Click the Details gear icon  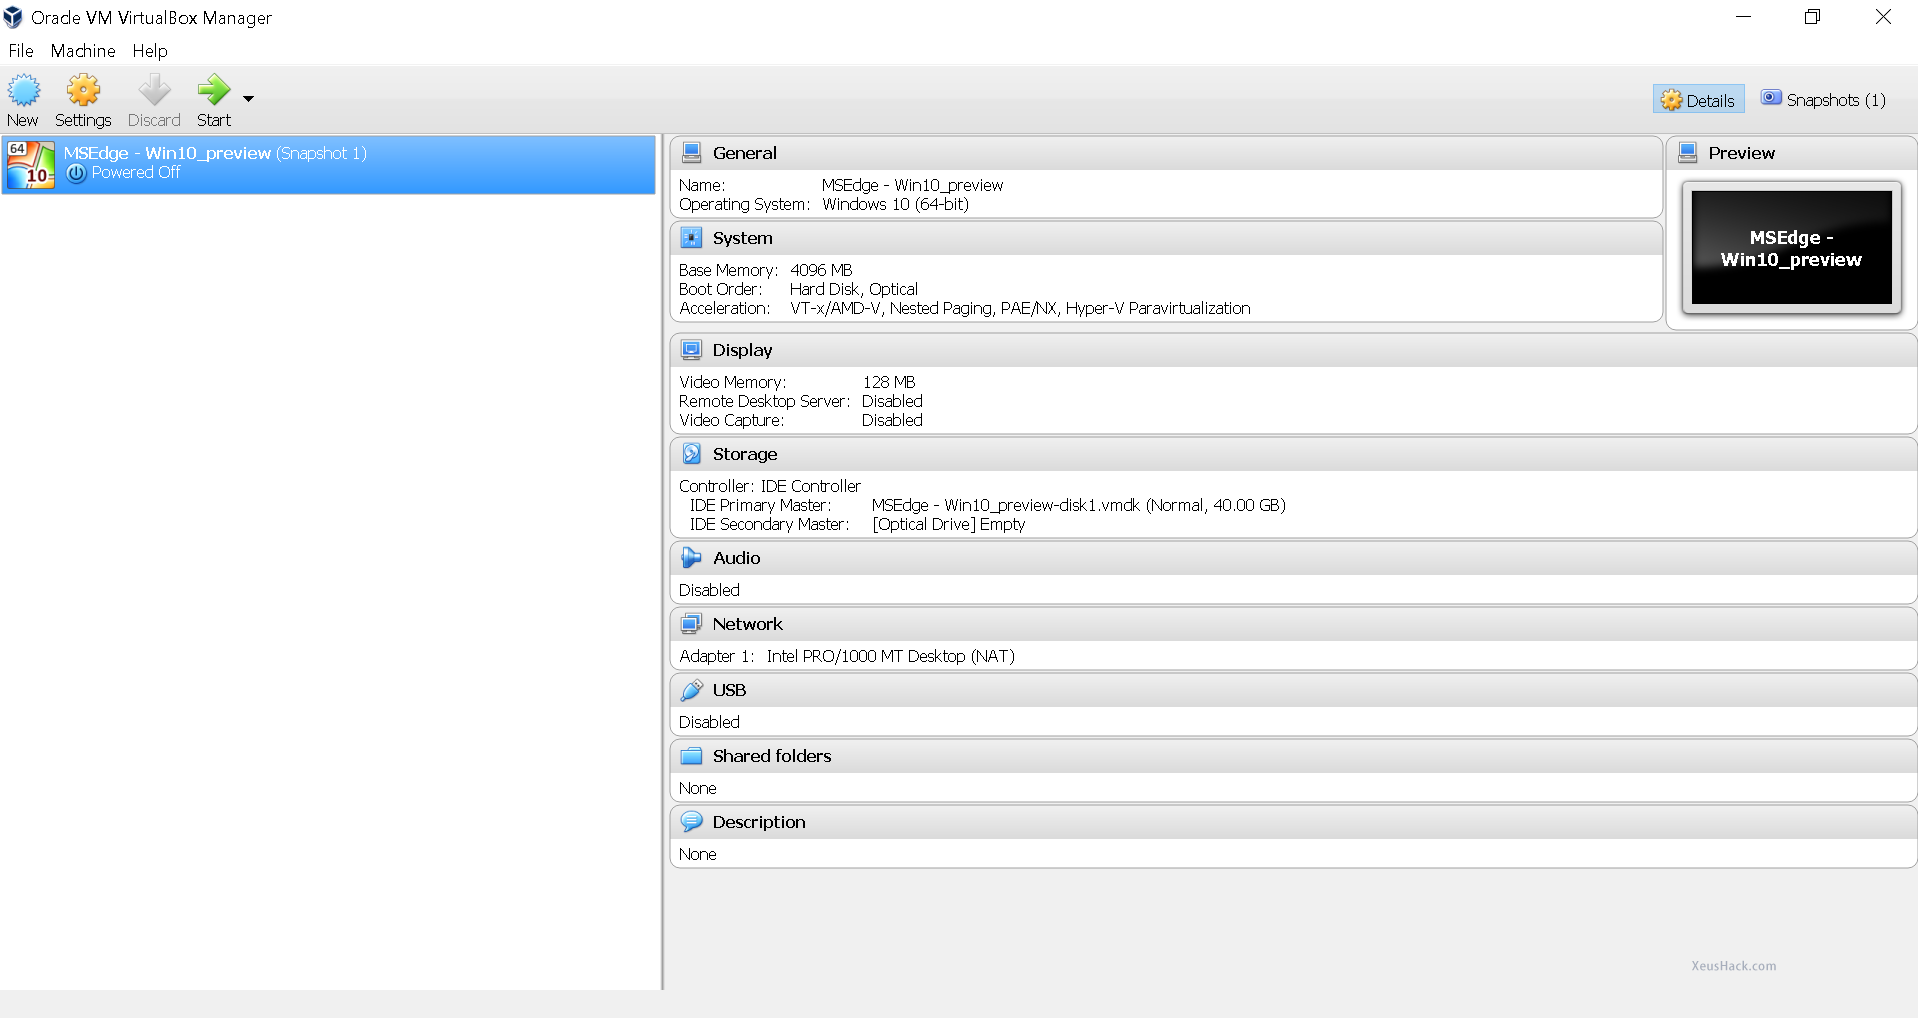pyautogui.click(x=1671, y=100)
